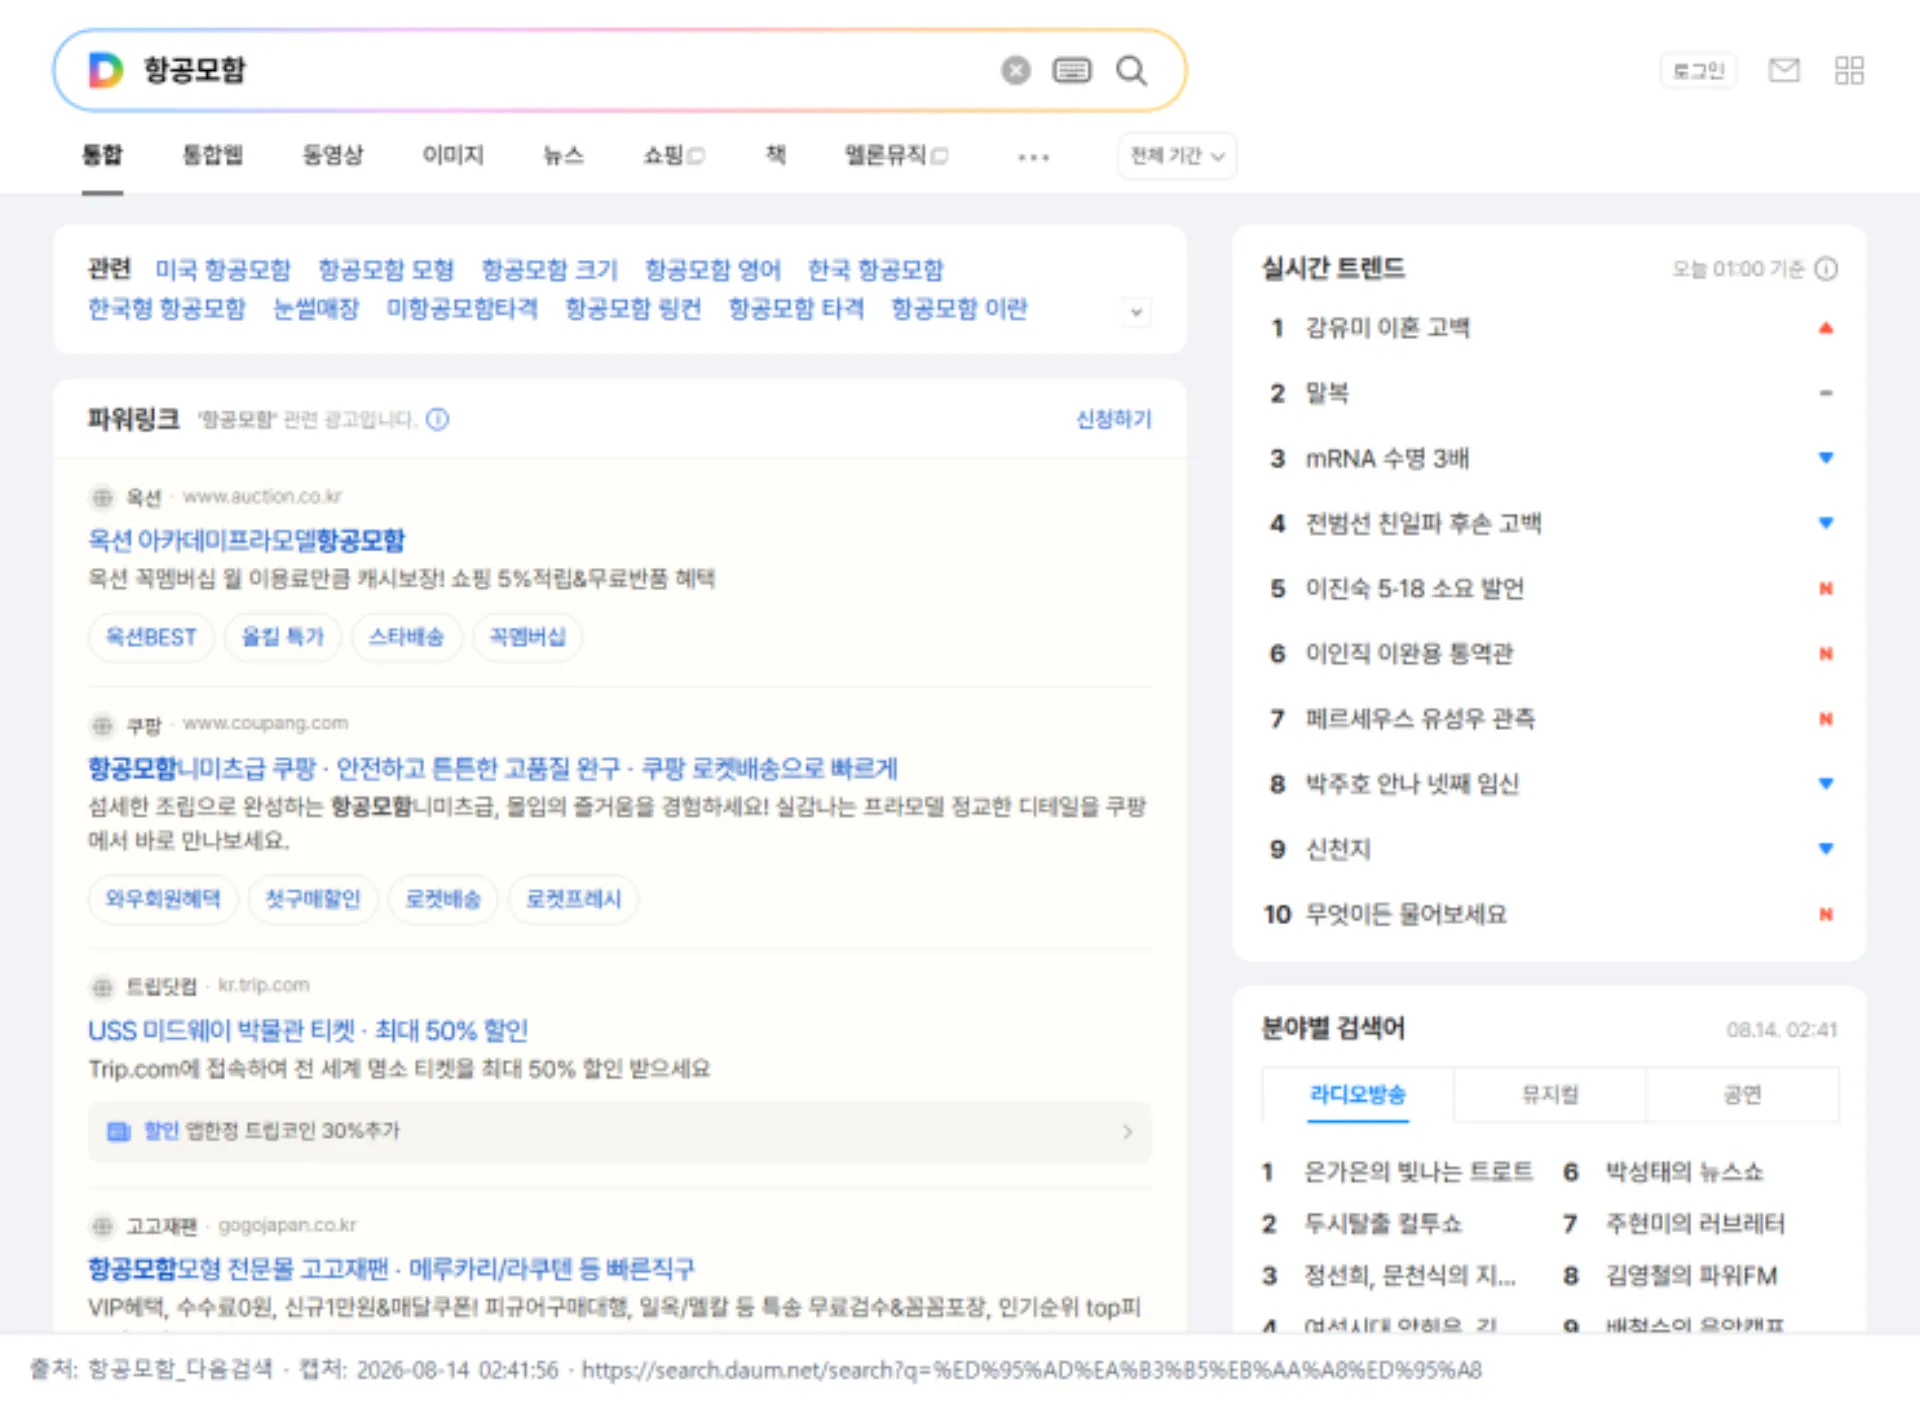Click info icon beside 실시간 트렌드 time
This screenshot has height=1417, width=1920.
click(1826, 269)
